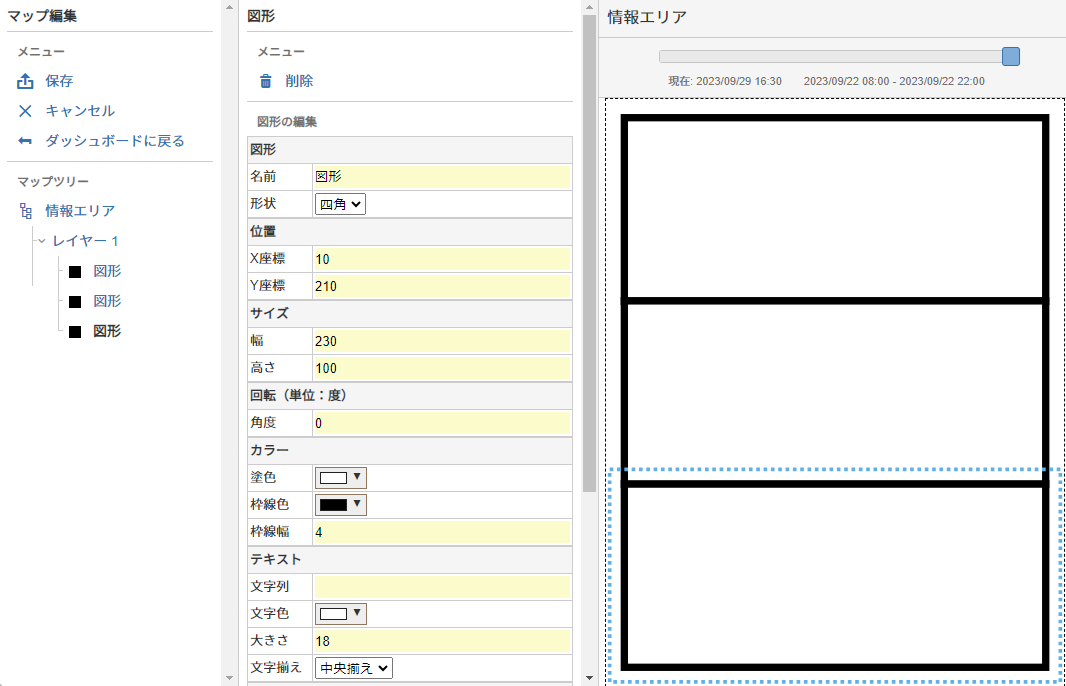Click the 情報エリア panel title

tap(647, 17)
